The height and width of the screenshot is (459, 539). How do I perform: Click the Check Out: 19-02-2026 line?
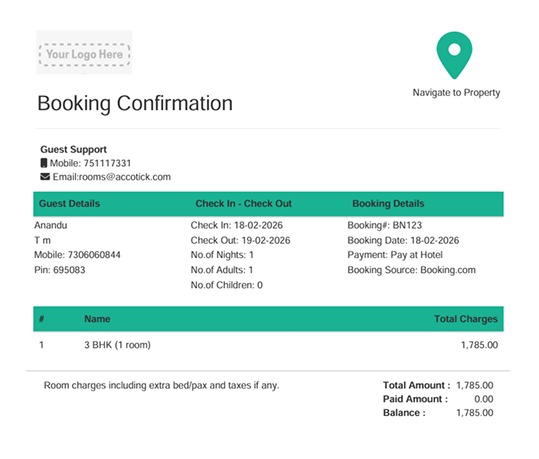point(240,240)
